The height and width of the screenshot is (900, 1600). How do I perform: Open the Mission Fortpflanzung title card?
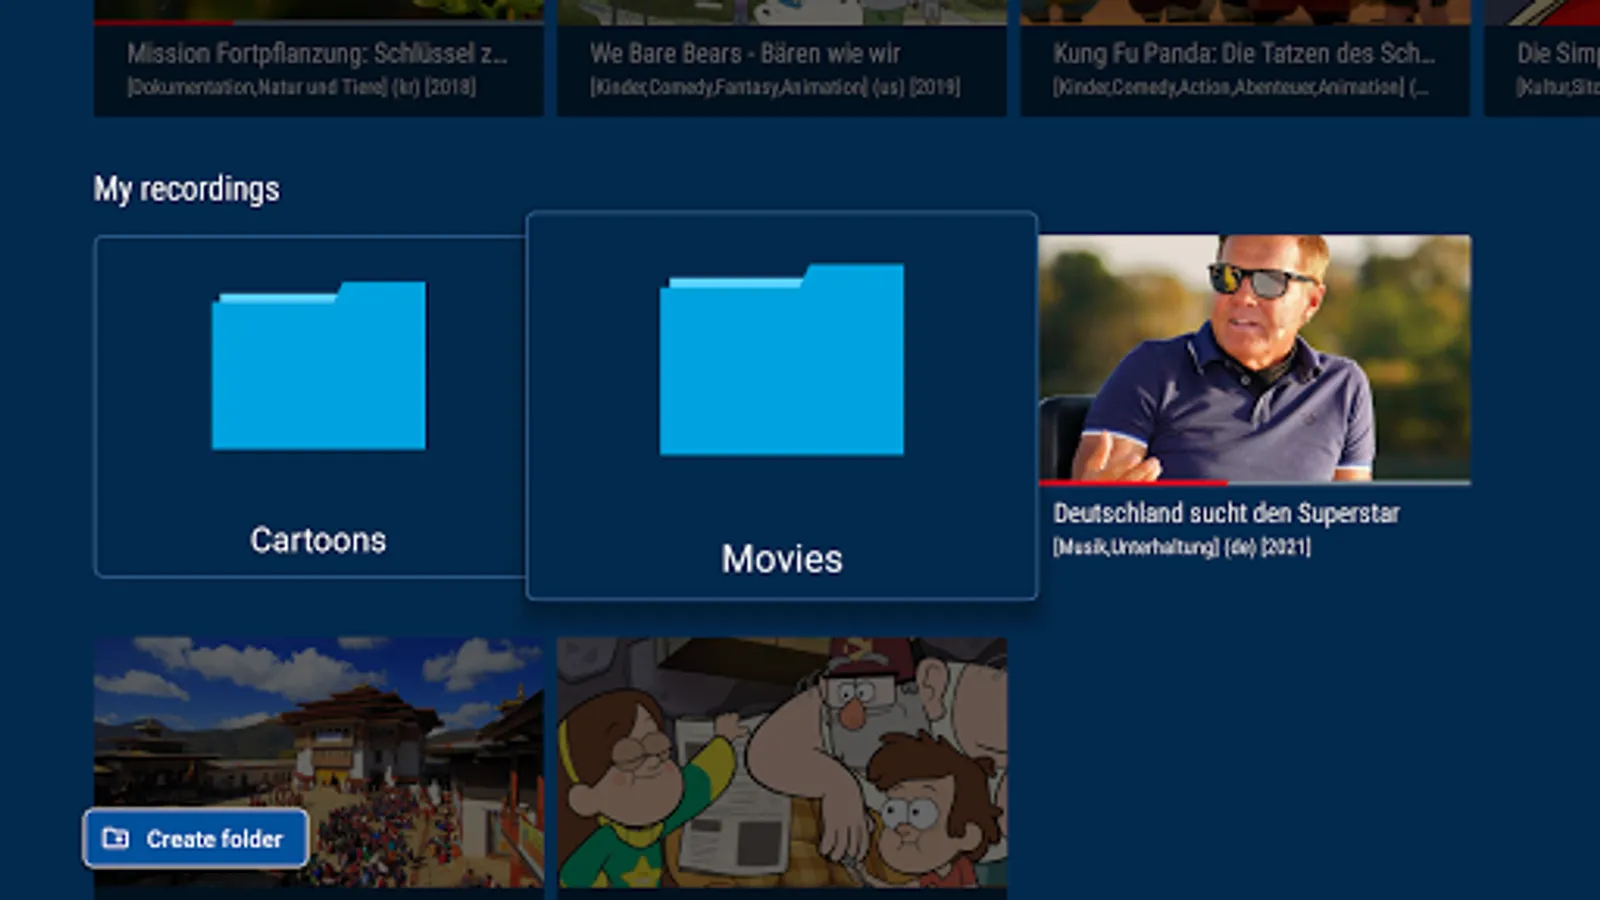point(319,58)
